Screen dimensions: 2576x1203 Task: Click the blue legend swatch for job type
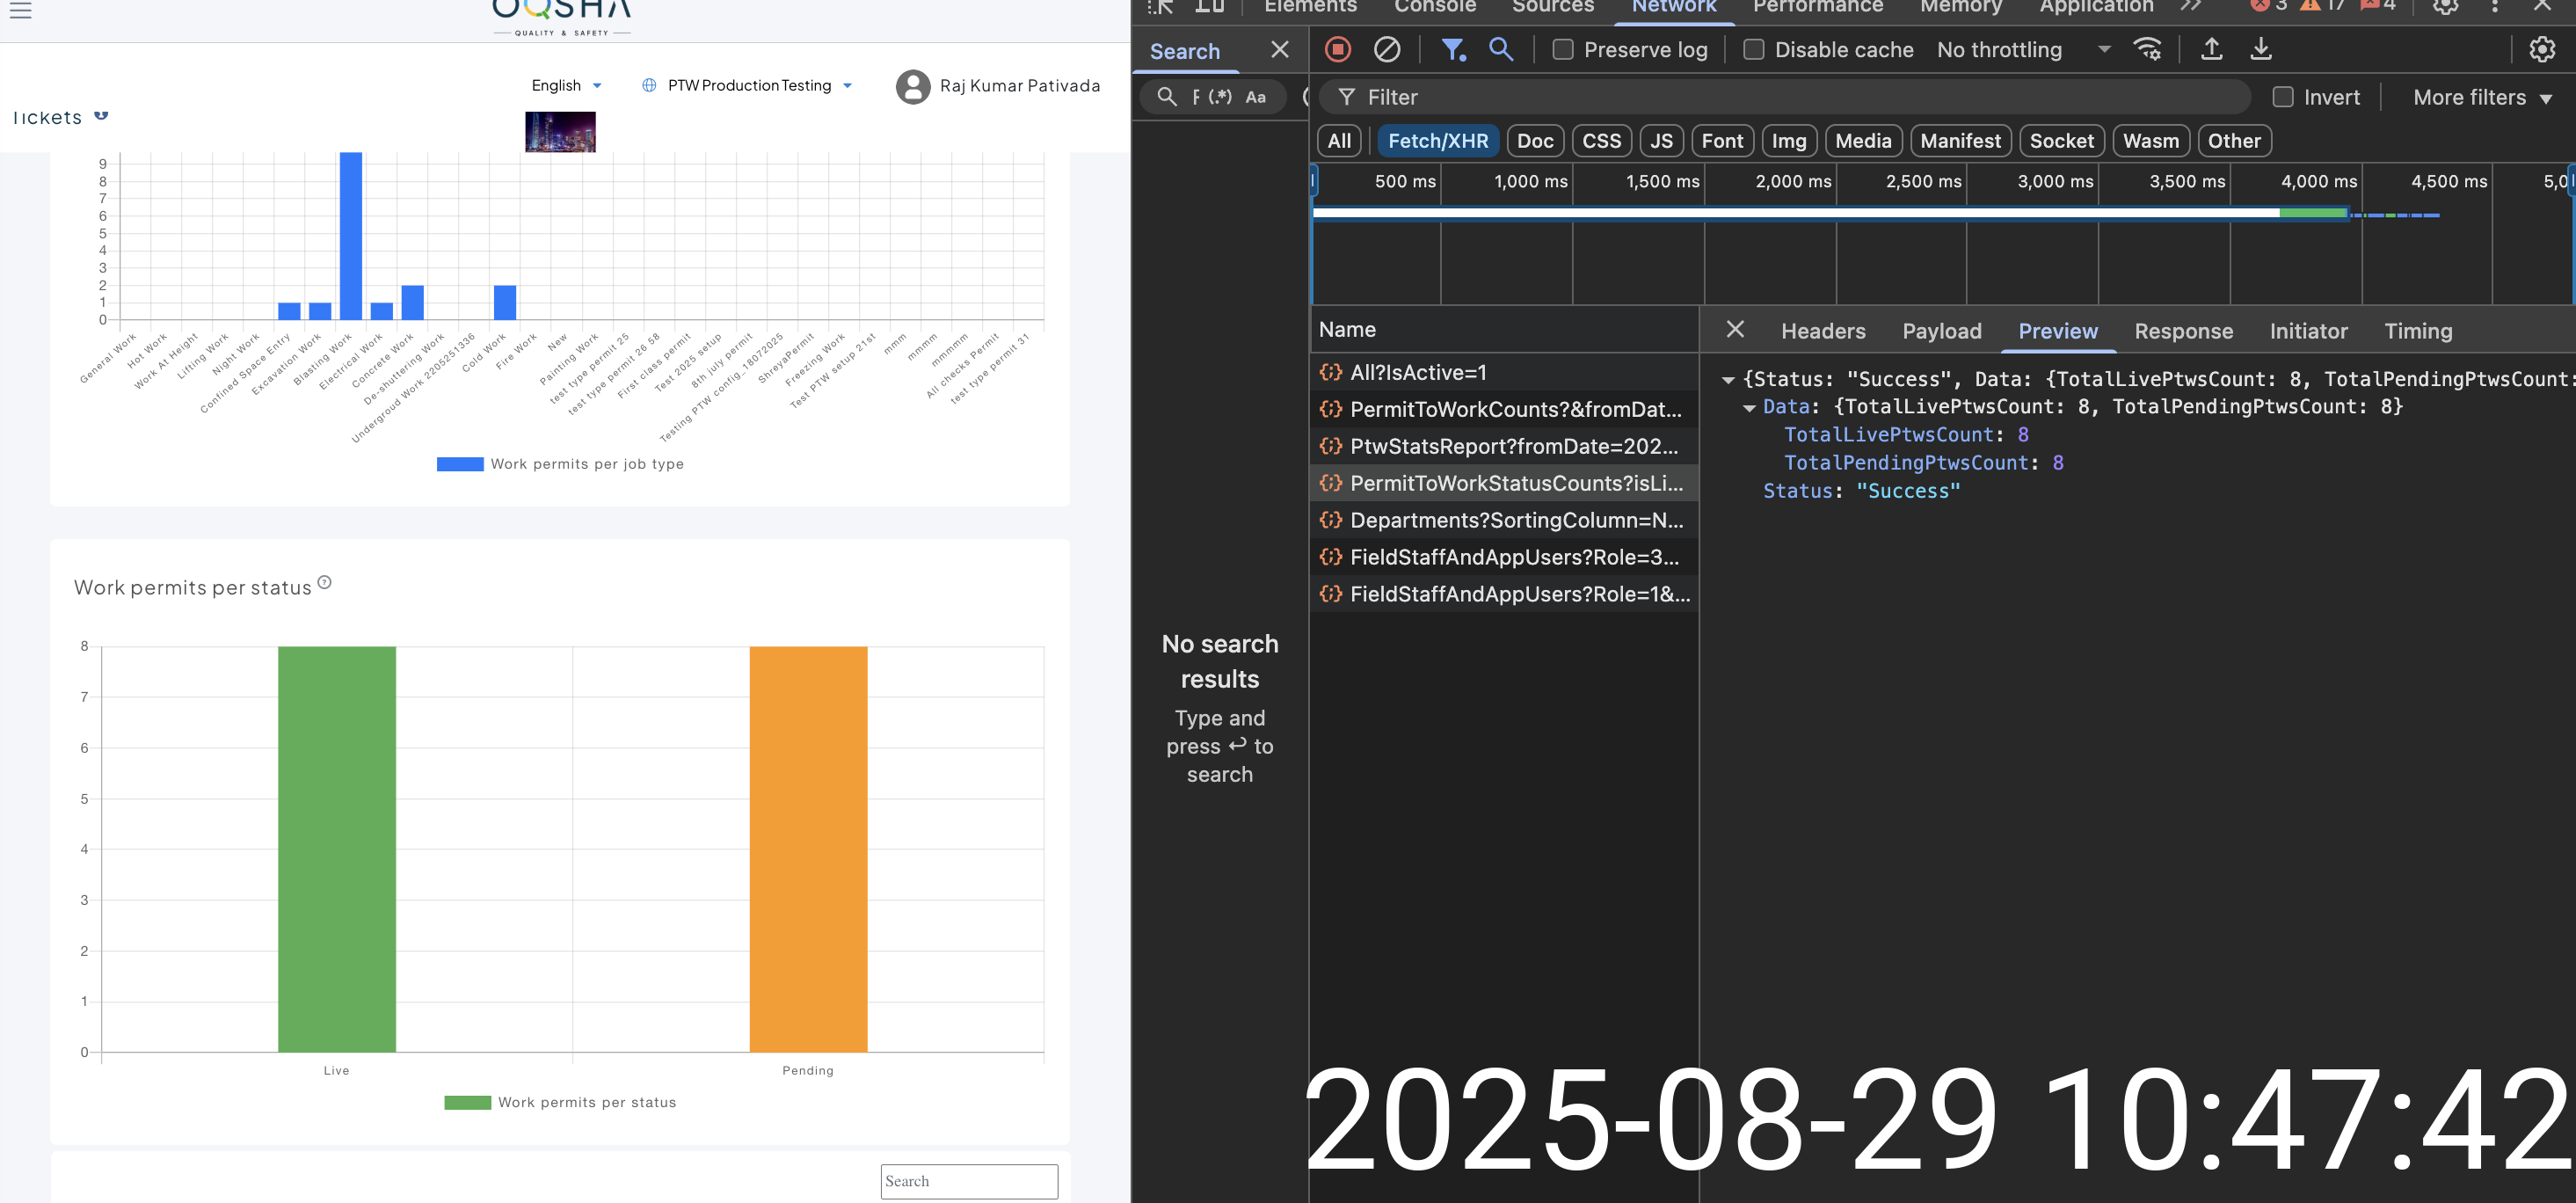tap(460, 464)
